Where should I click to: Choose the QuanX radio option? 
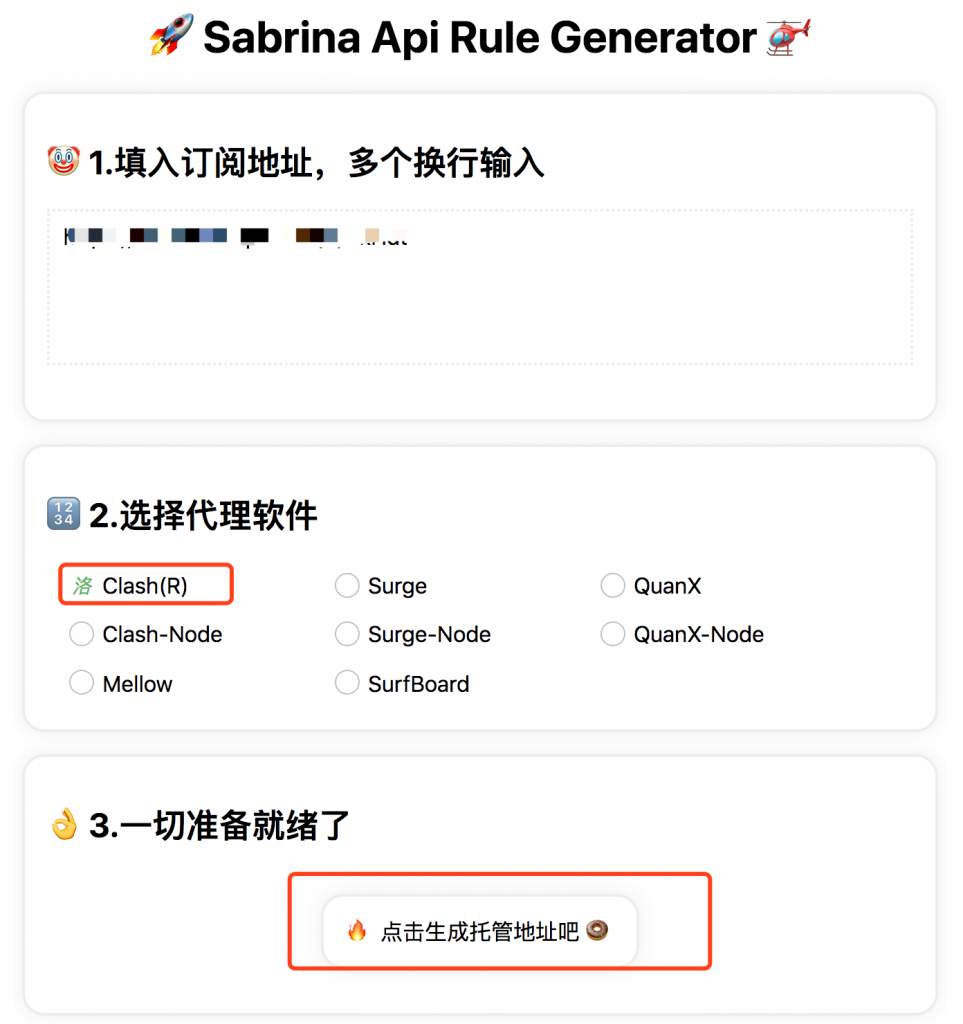click(x=613, y=586)
